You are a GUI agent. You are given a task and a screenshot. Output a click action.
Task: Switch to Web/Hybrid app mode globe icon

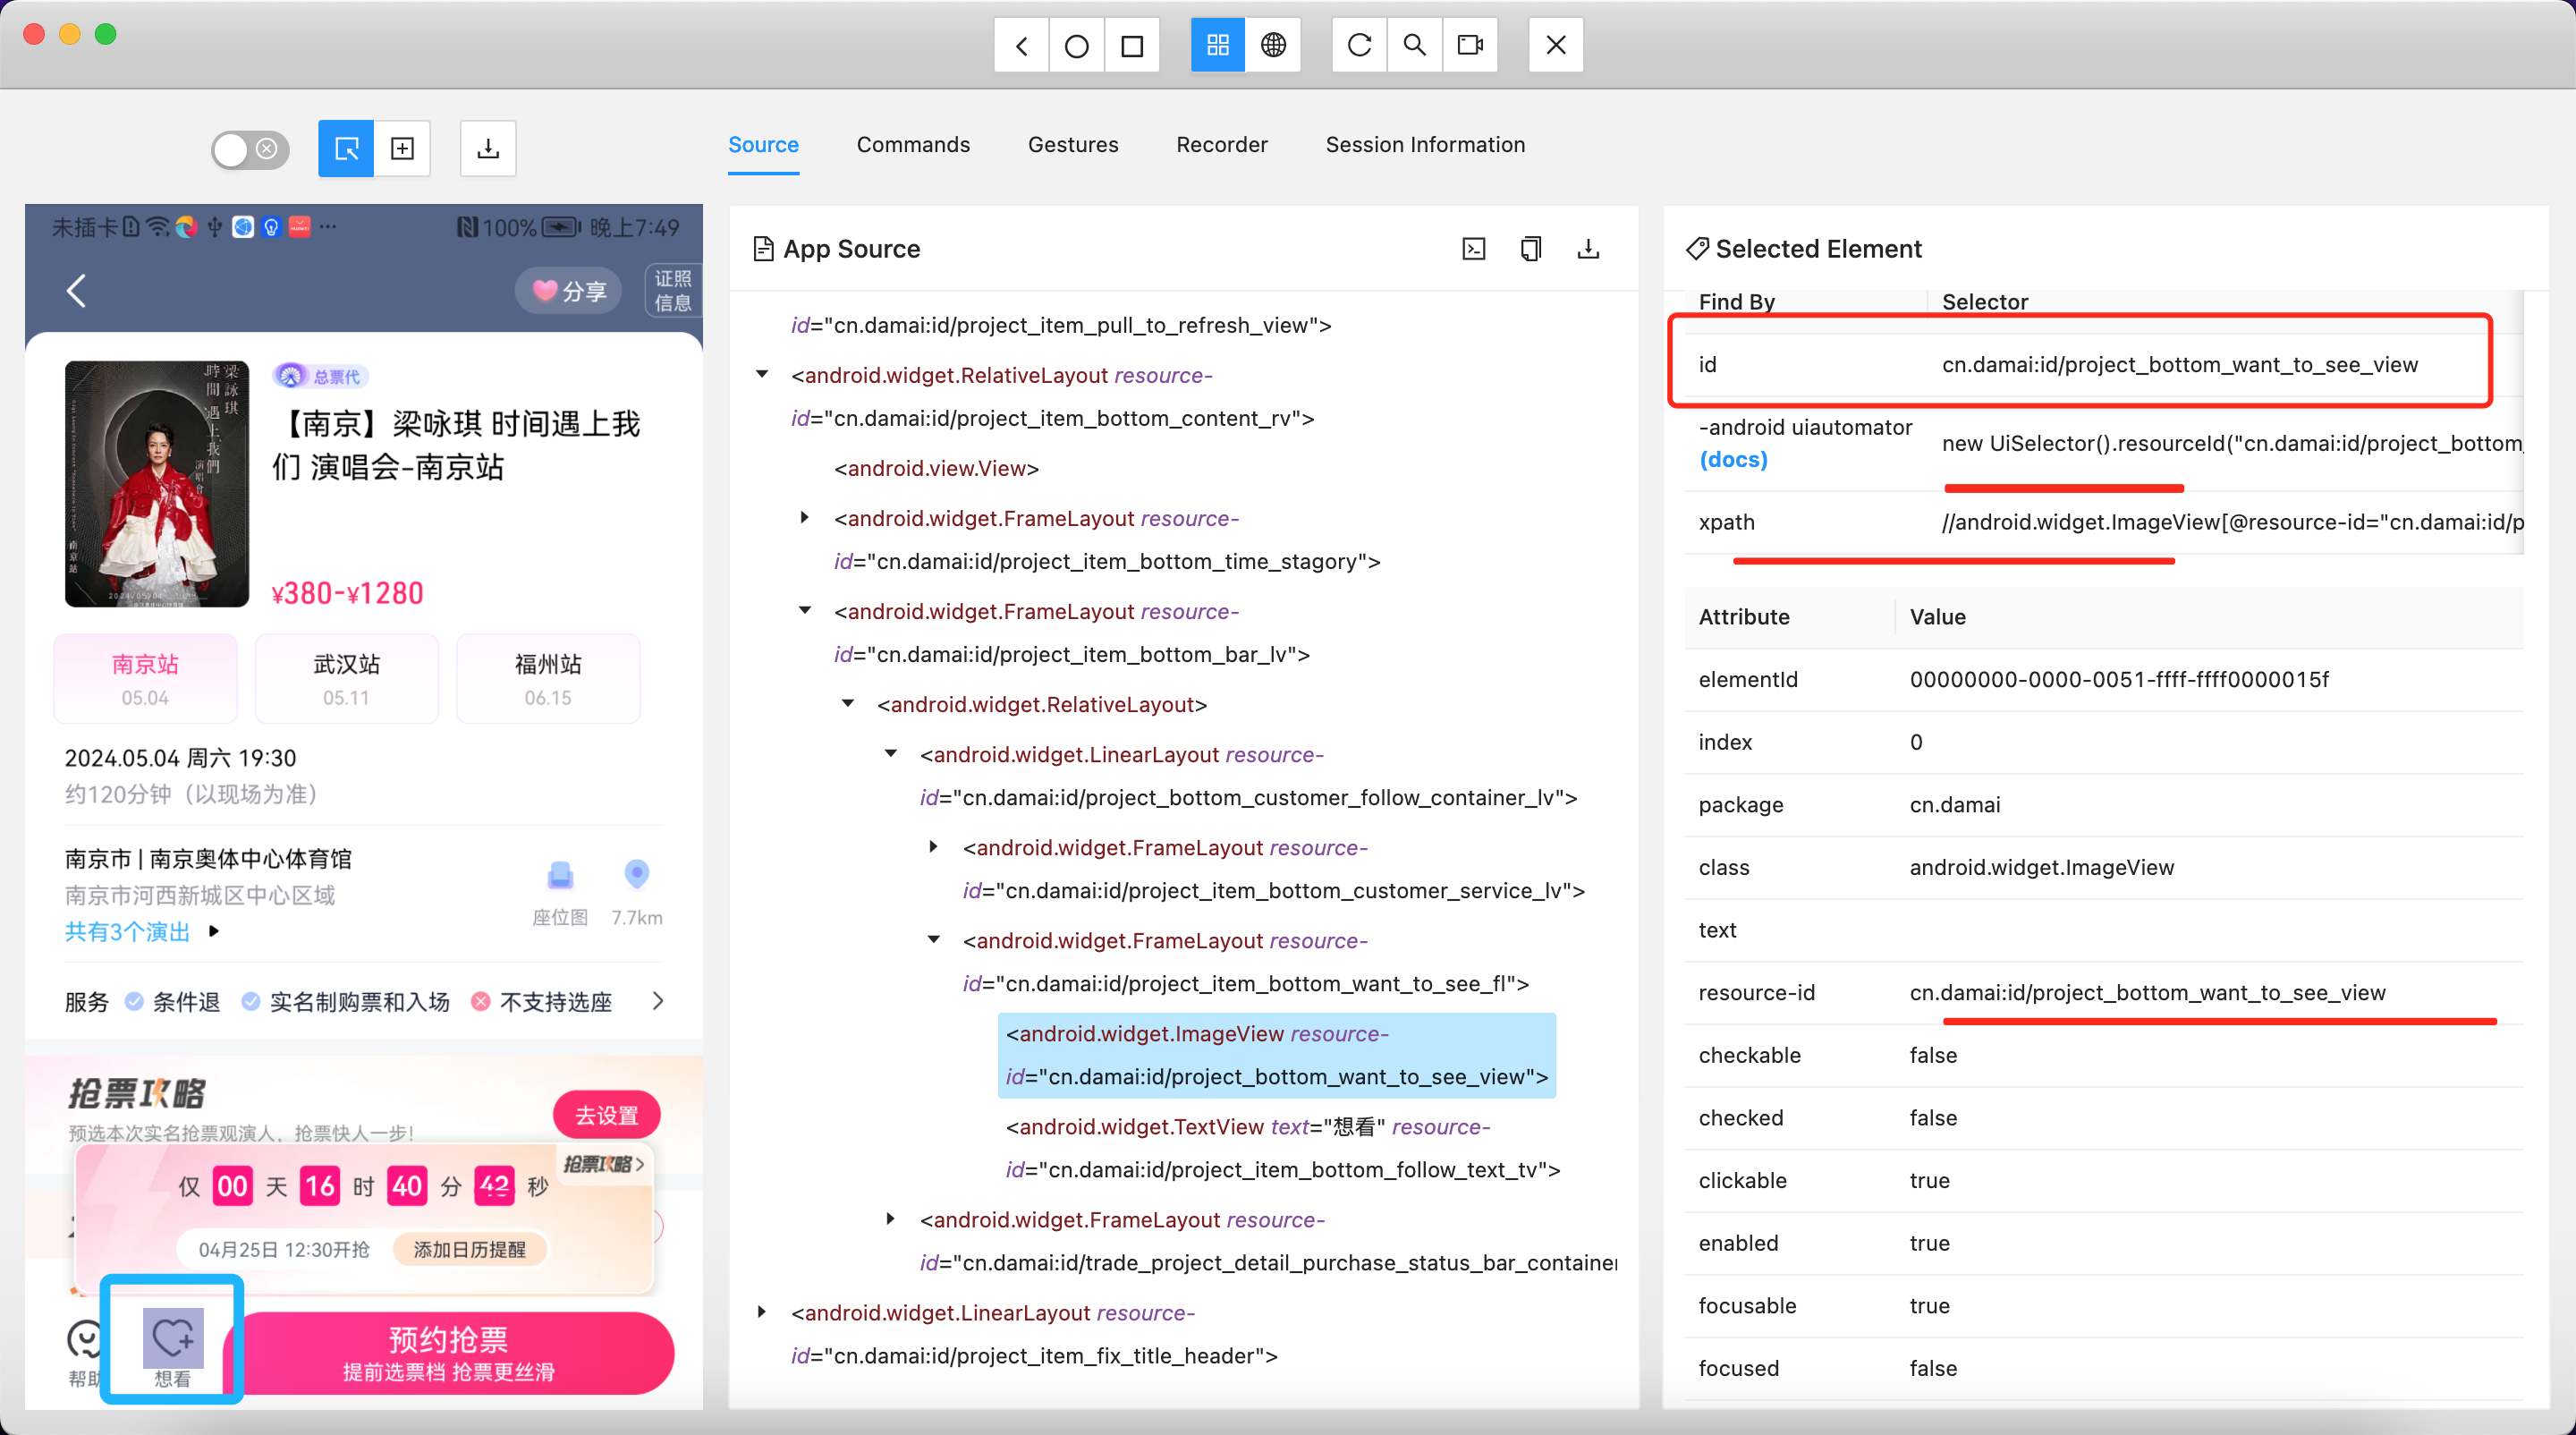[x=1273, y=45]
